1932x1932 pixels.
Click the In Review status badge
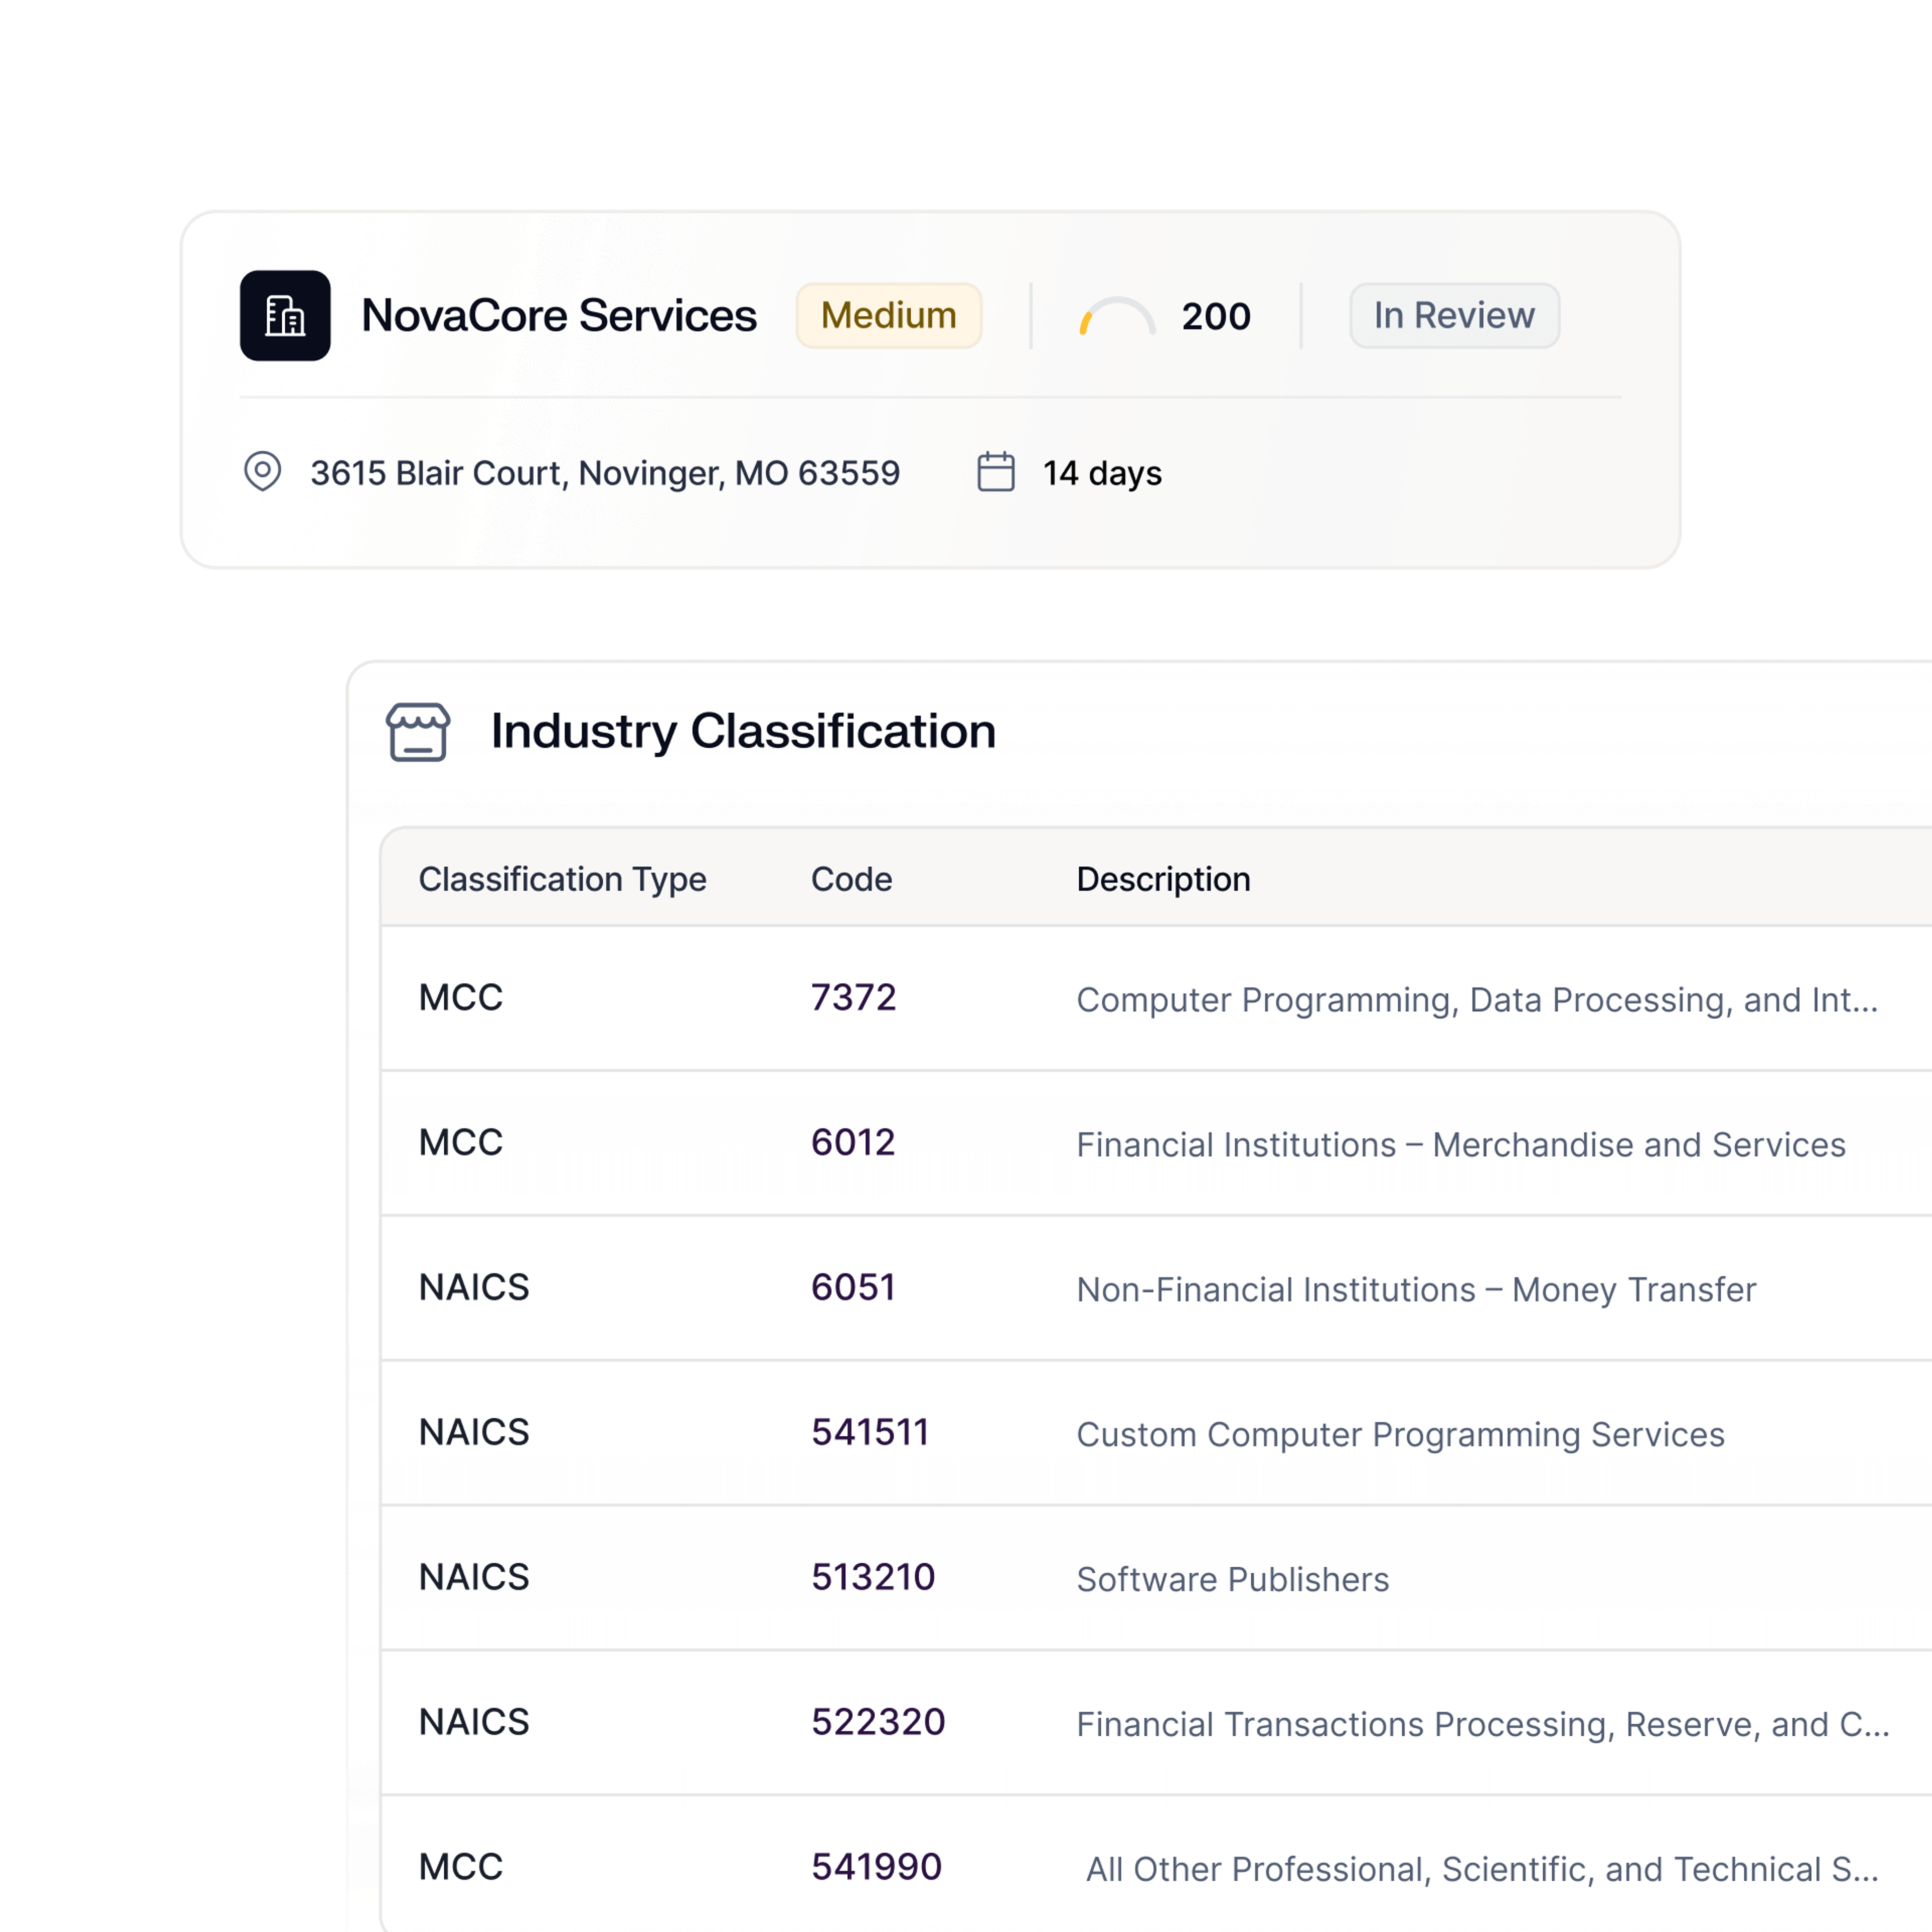pyautogui.click(x=1453, y=316)
